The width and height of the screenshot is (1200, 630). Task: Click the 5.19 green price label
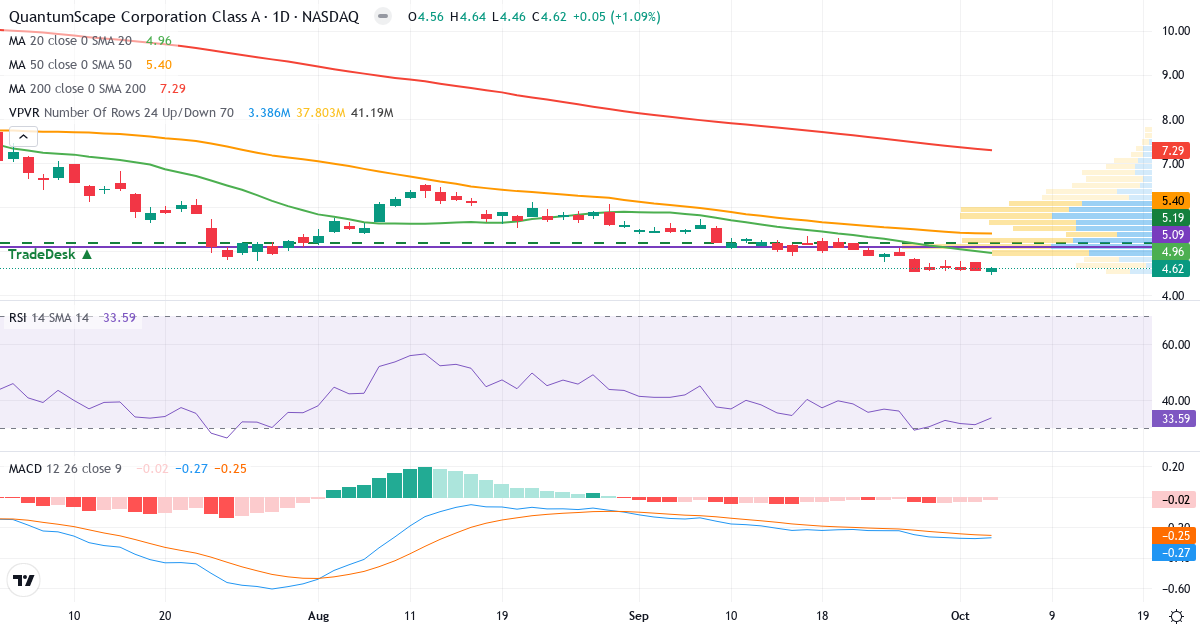click(x=1170, y=217)
